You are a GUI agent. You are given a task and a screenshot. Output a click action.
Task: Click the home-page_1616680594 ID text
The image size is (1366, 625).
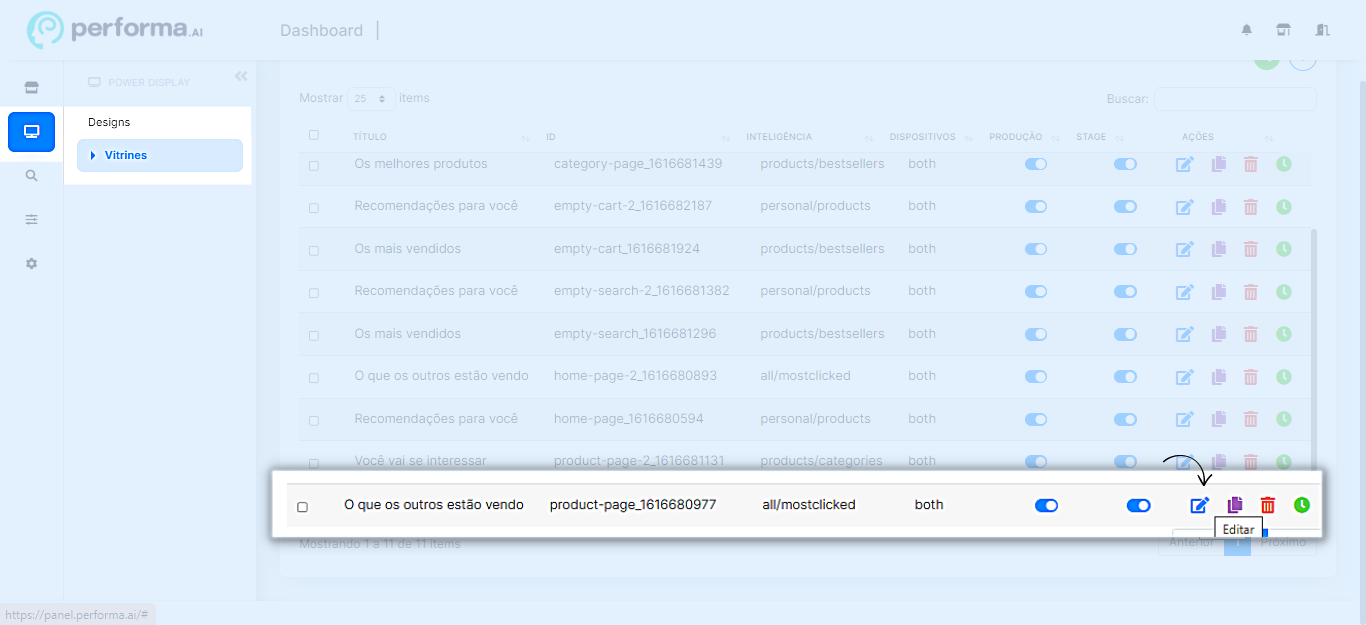click(x=629, y=419)
